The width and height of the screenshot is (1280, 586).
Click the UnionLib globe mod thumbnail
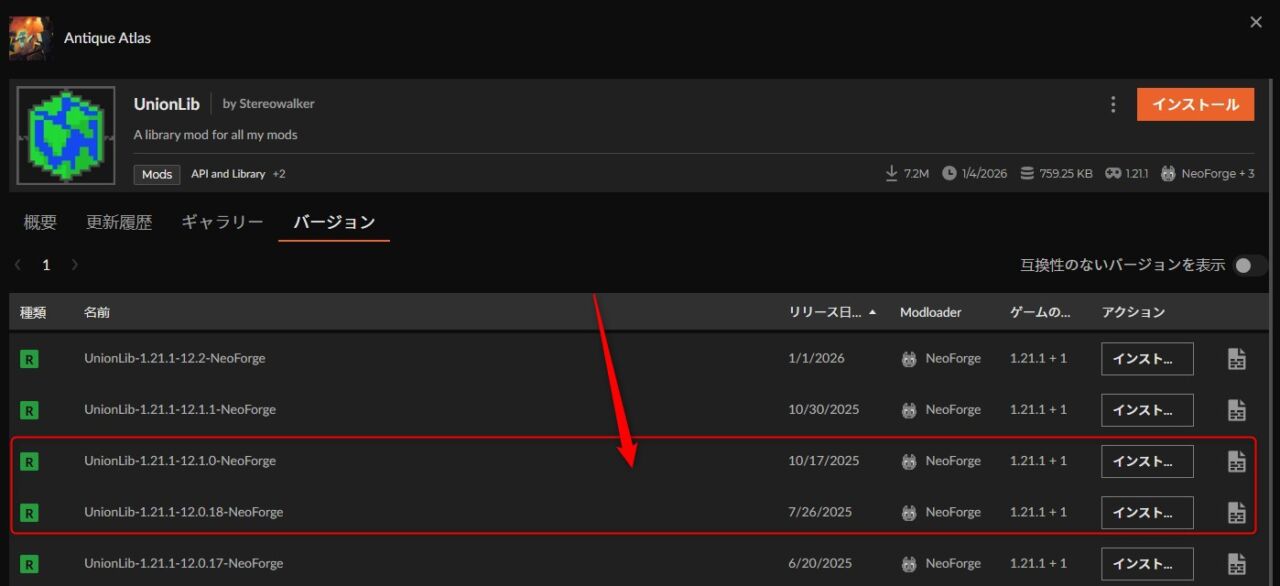coord(66,134)
